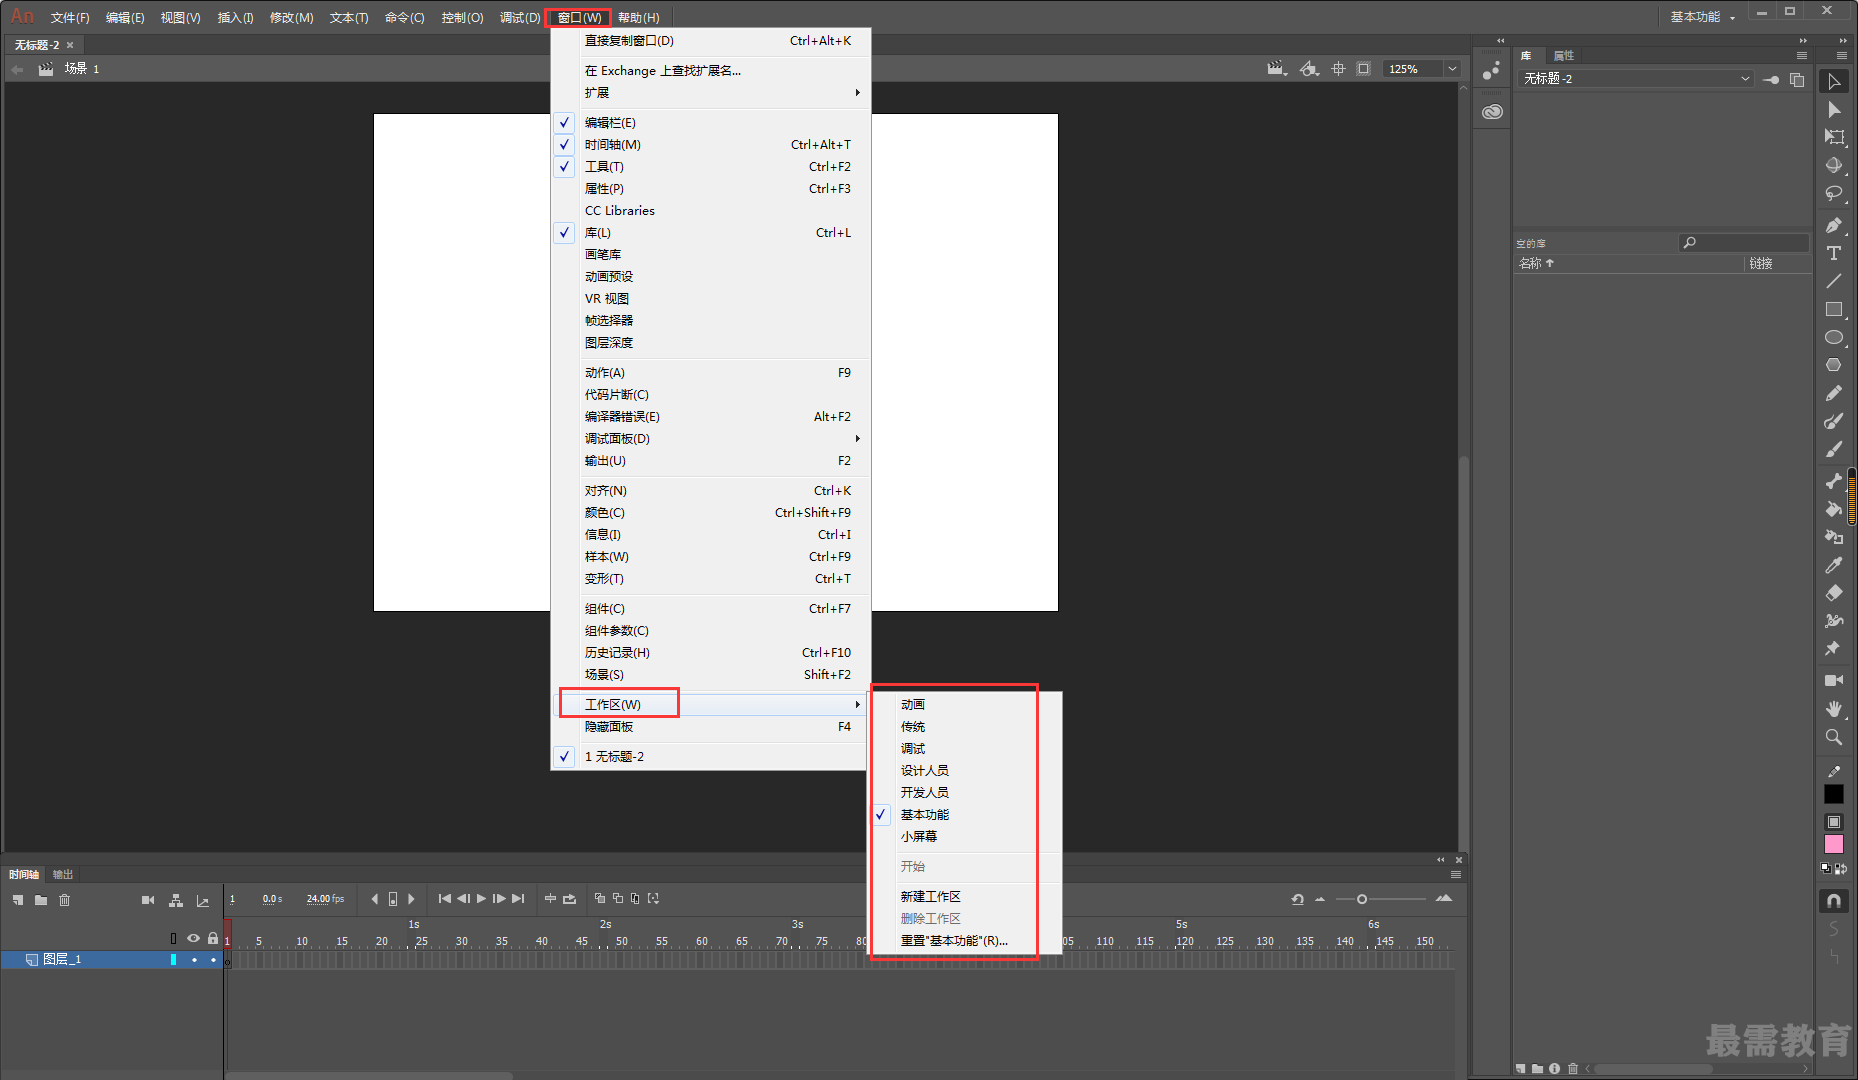Screen dimensions: 1858x1080
Task: Open the CC Libraries collapsed panel icon
Action: (x=1492, y=112)
